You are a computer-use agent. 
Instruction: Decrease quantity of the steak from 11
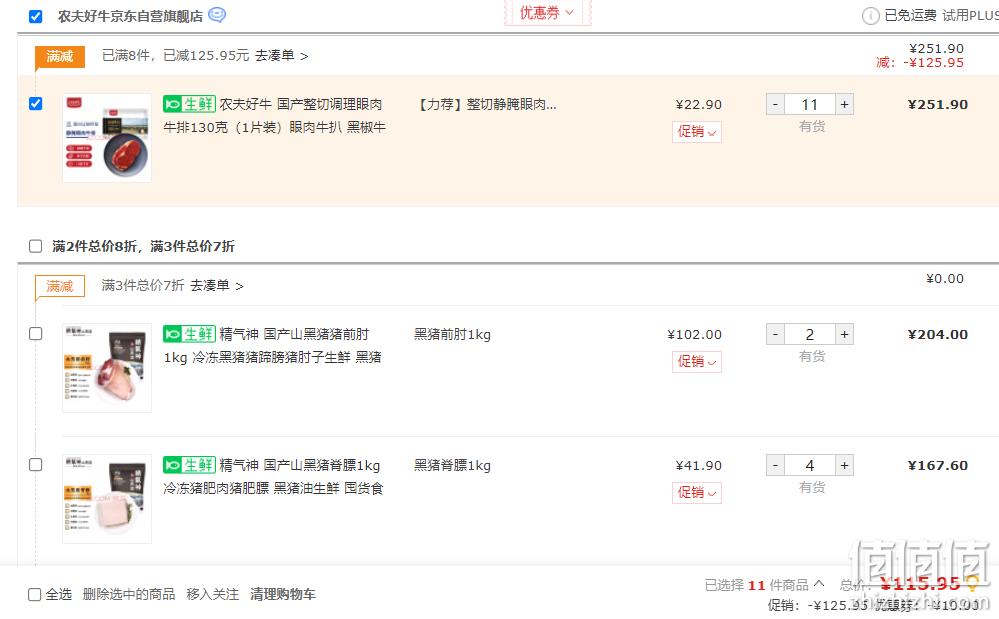pos(775,104)
